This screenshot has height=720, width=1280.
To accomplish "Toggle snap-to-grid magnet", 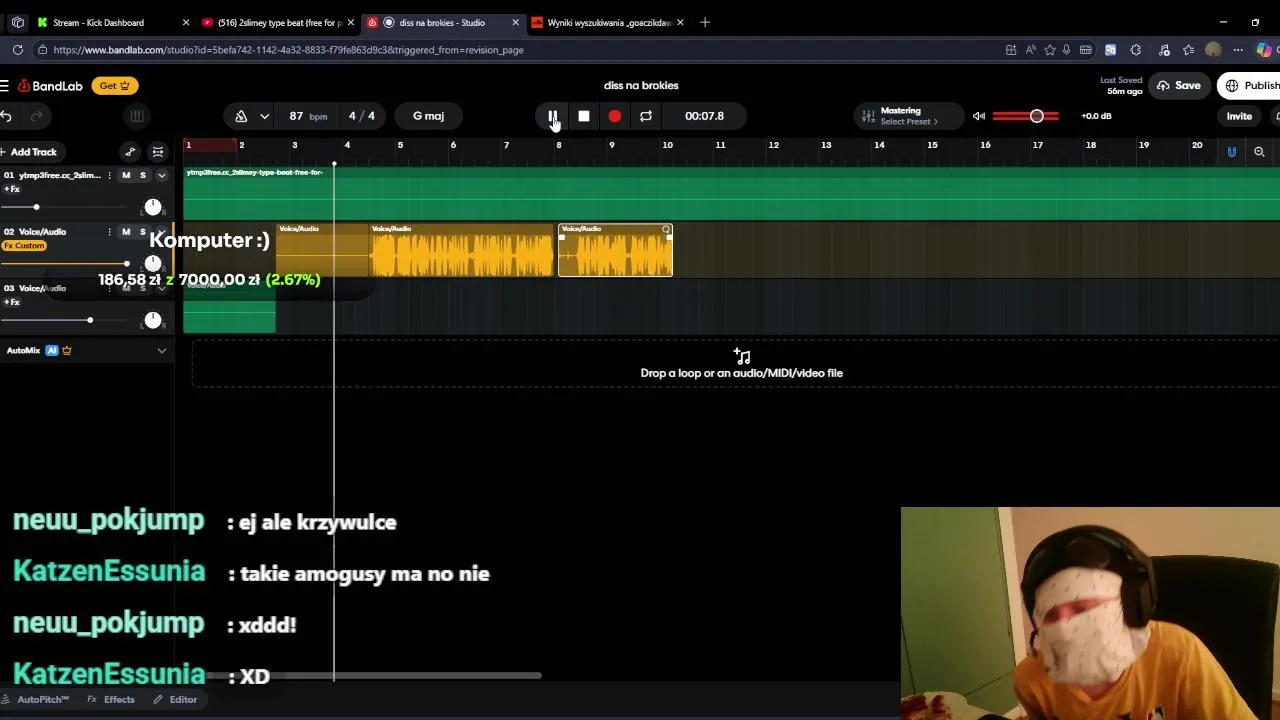I will coord(1232,152).
